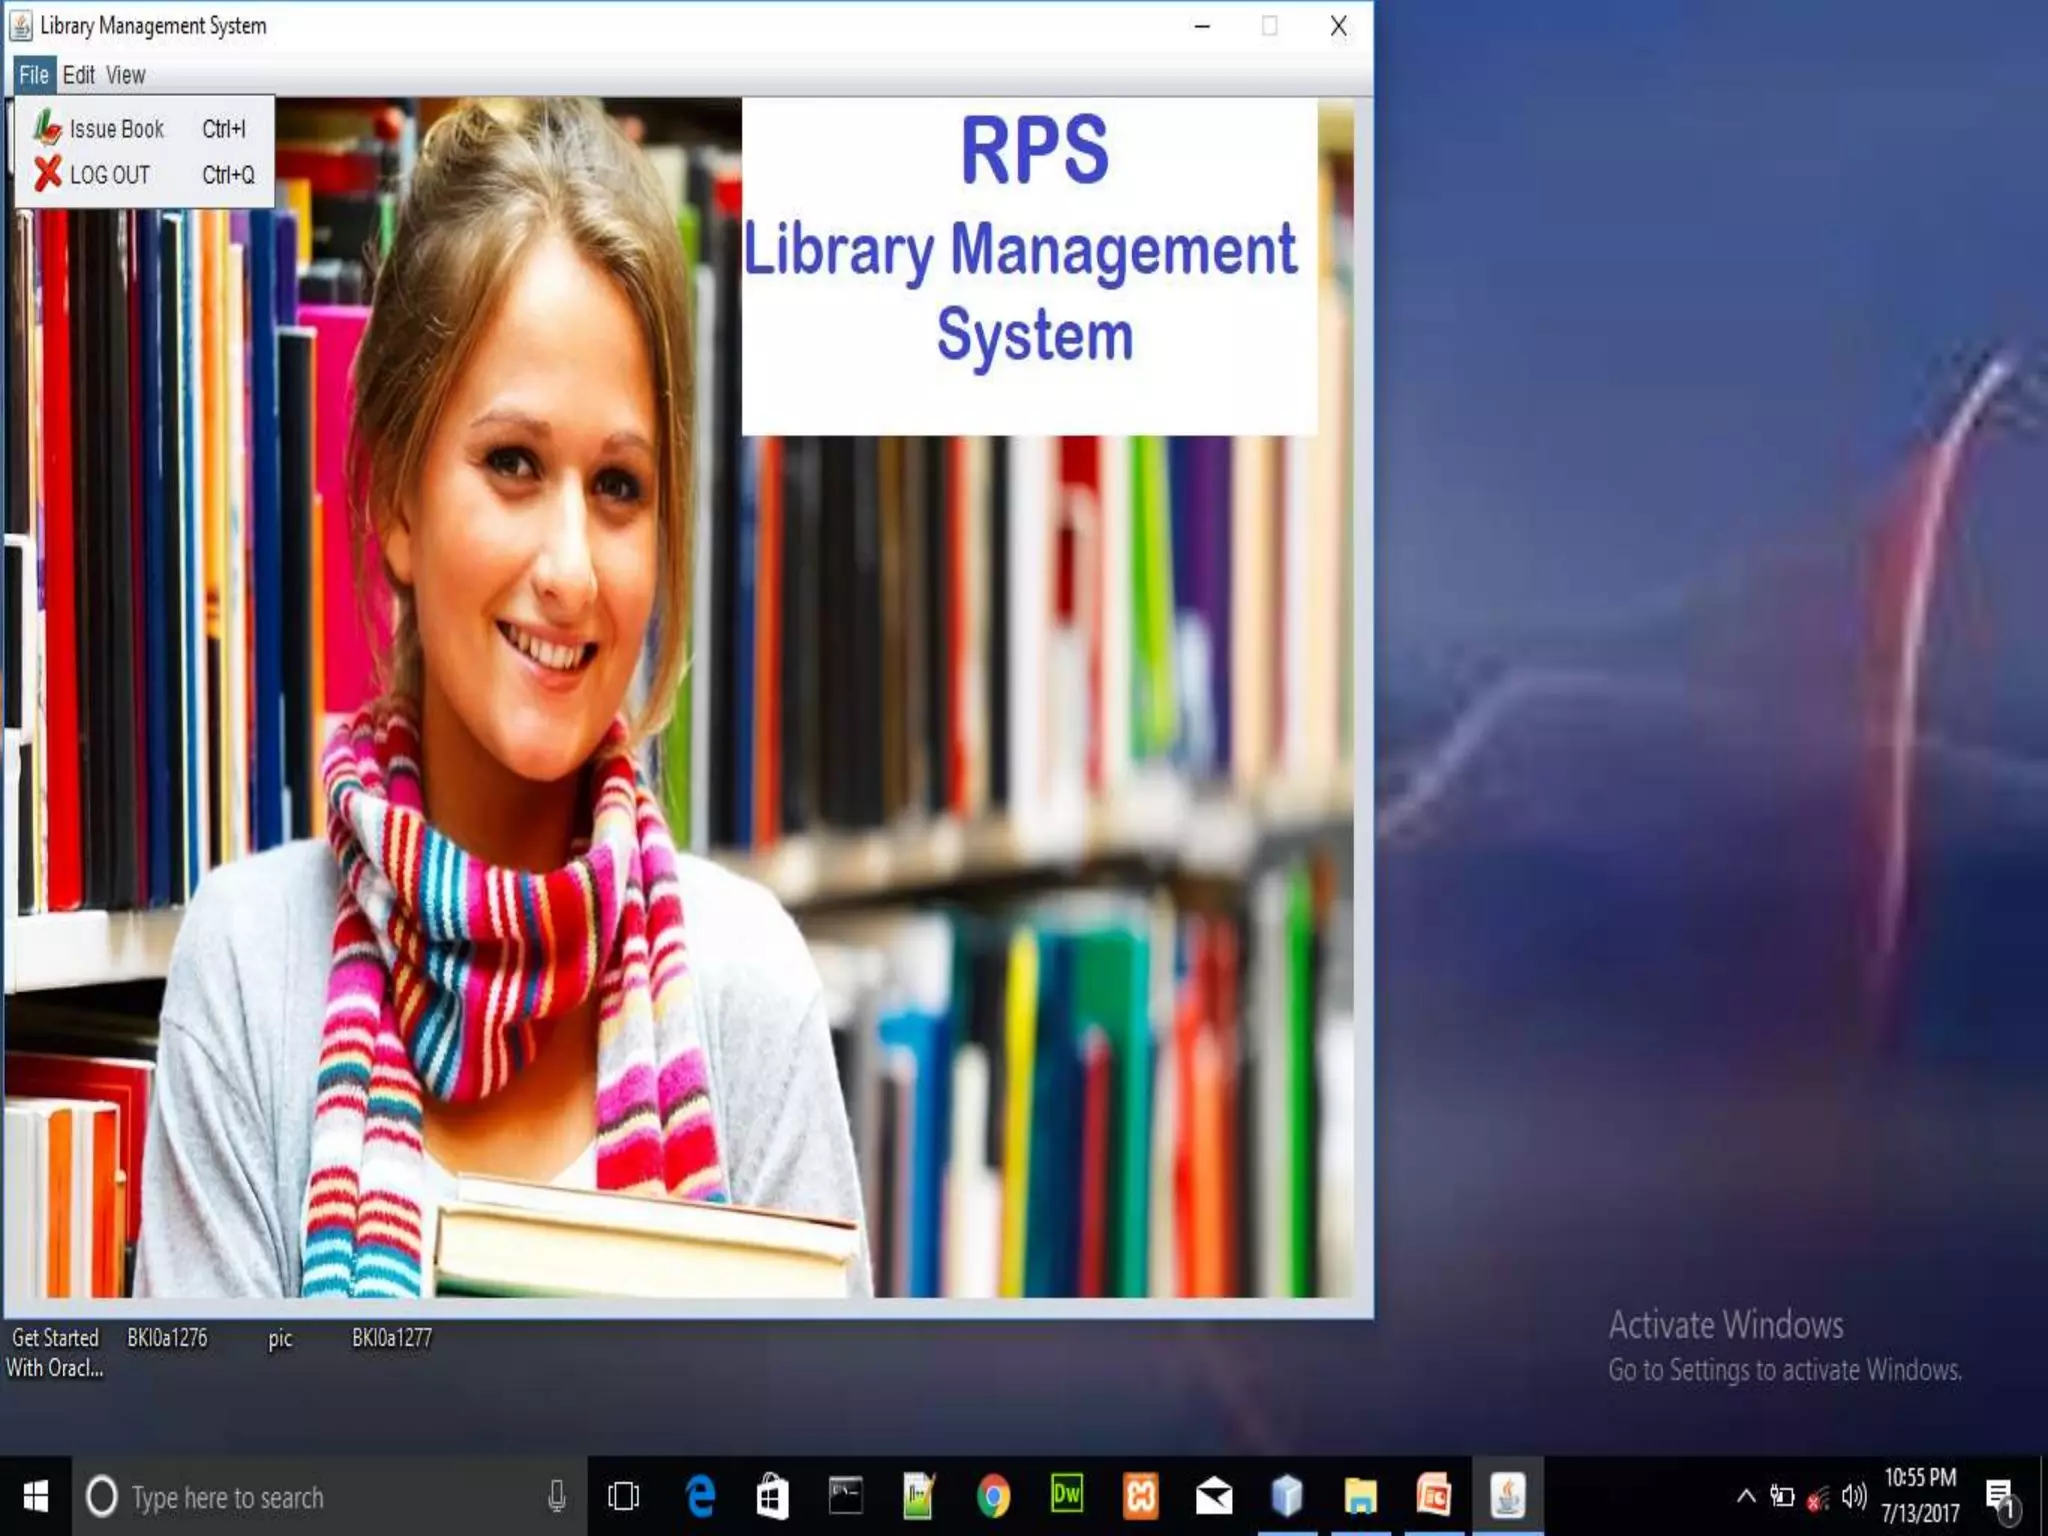Open File Explorer from the taskbar
2048x1536 pixels.
pos(1360,1496)
